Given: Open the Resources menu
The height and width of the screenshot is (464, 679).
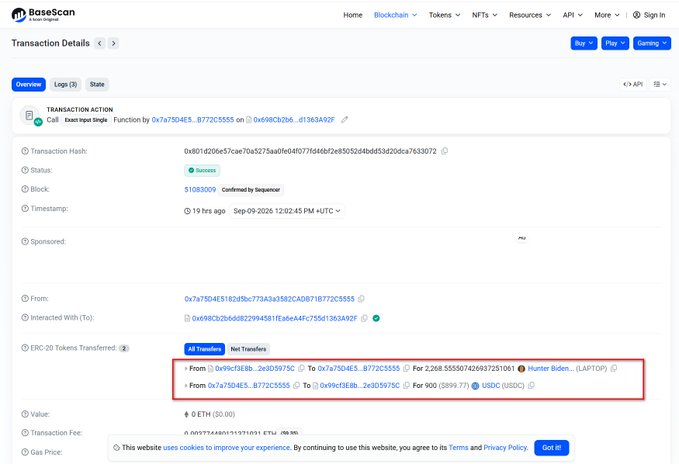Looking at the screenshot, I should coord(530,15).
